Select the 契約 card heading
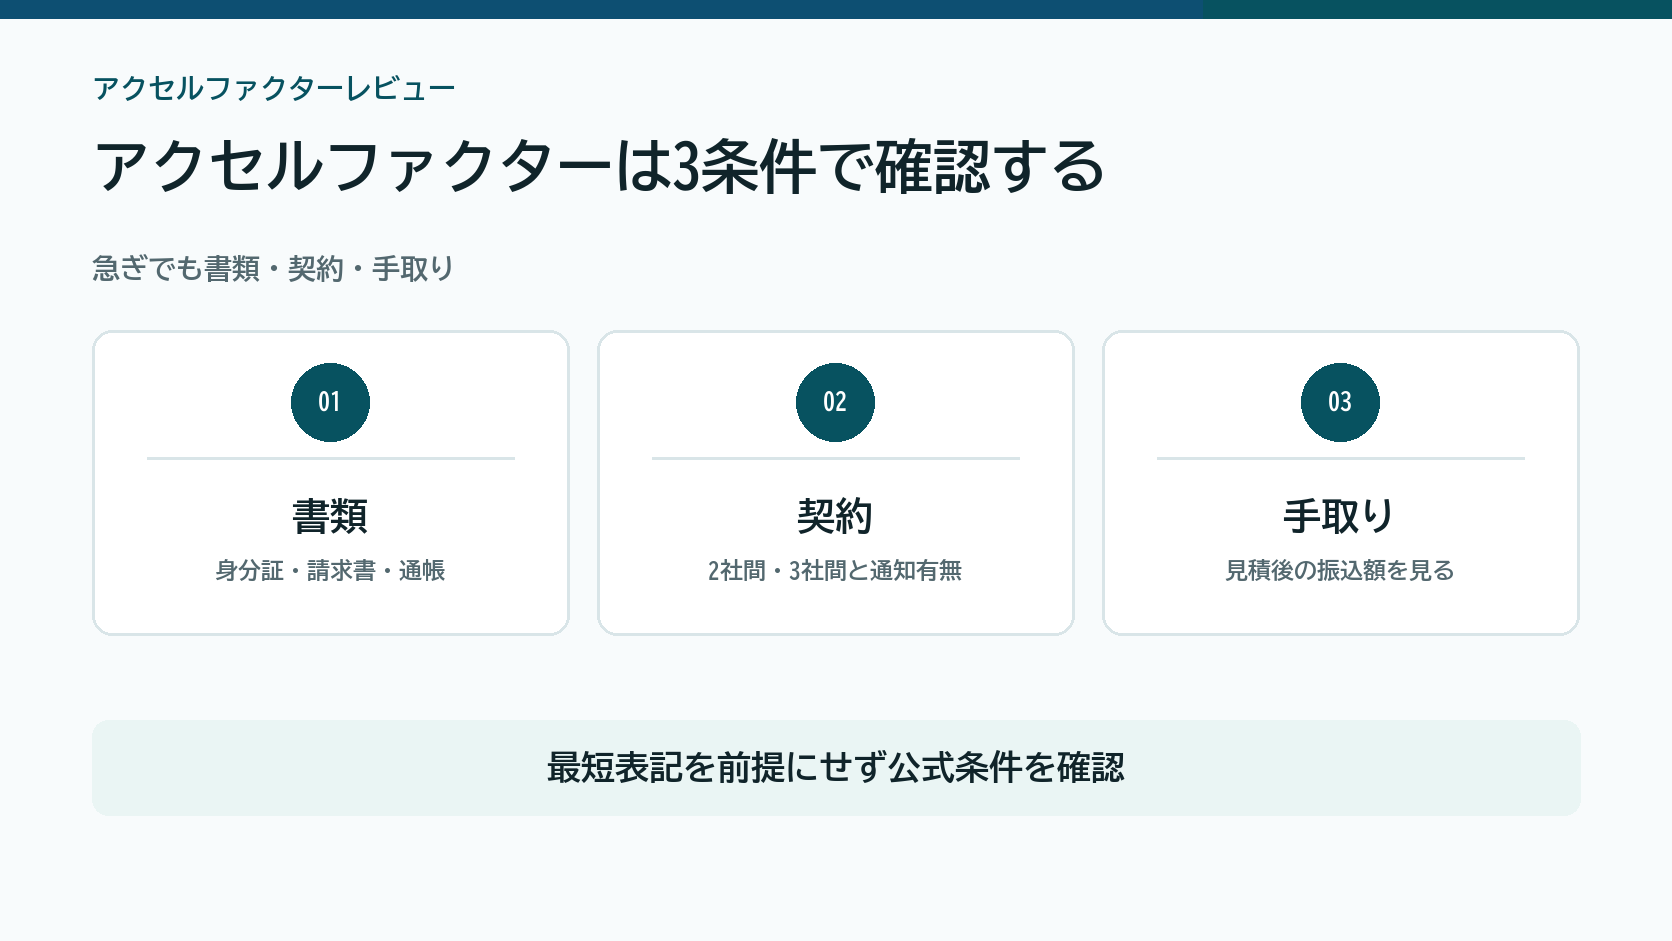Screen dimensions: 1672x941 point(835,517)
